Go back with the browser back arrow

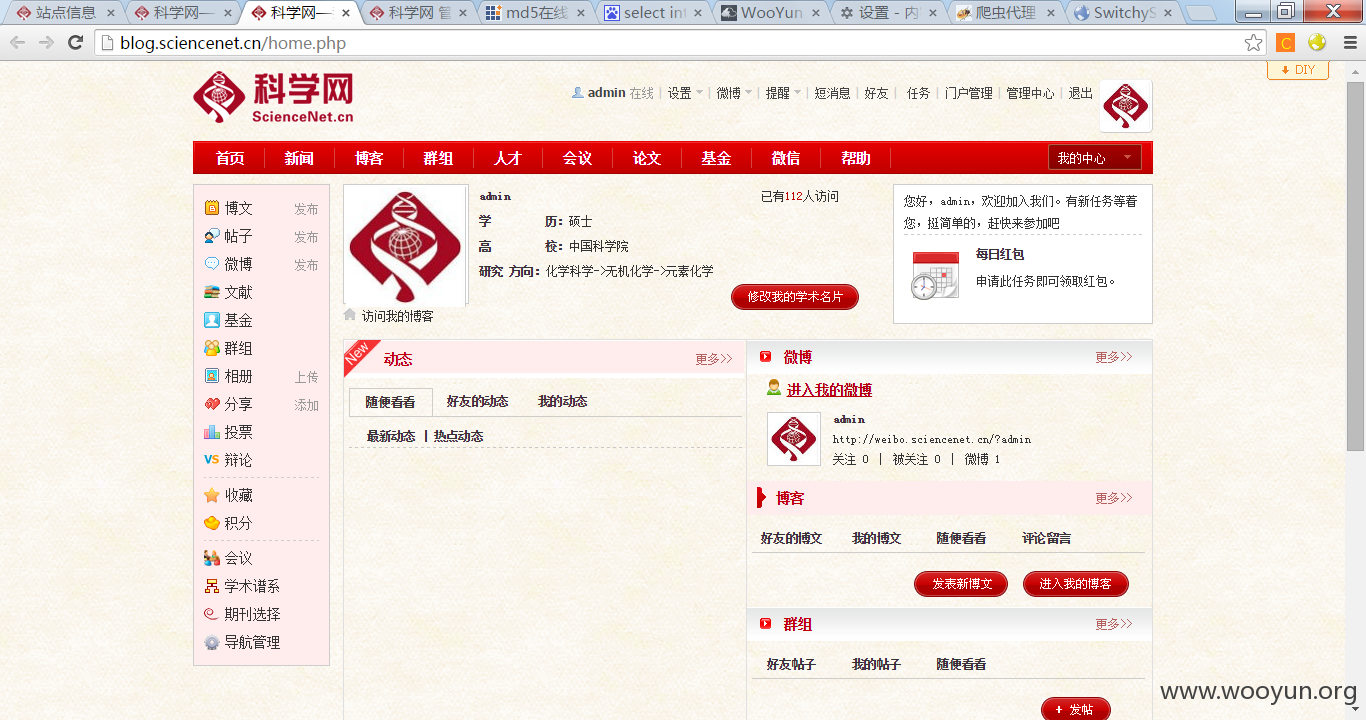[17, 42]
